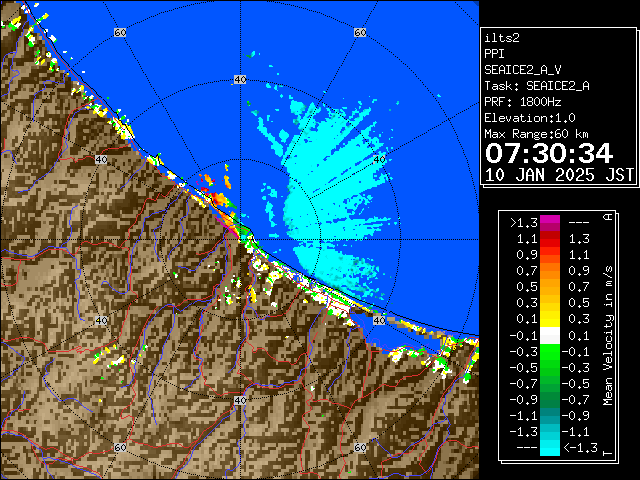Select the 'Elevation:1.0' text

point(530,118)
